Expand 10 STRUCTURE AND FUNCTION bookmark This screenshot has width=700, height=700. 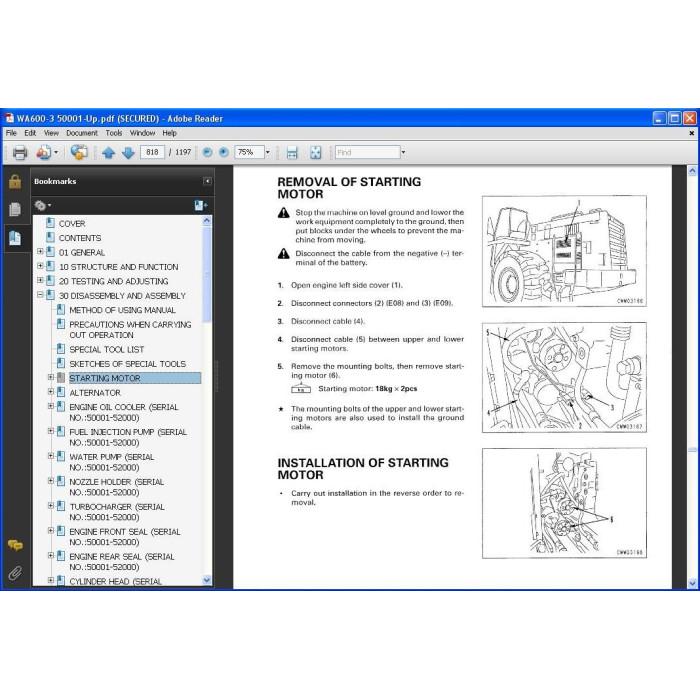point(40,266)
